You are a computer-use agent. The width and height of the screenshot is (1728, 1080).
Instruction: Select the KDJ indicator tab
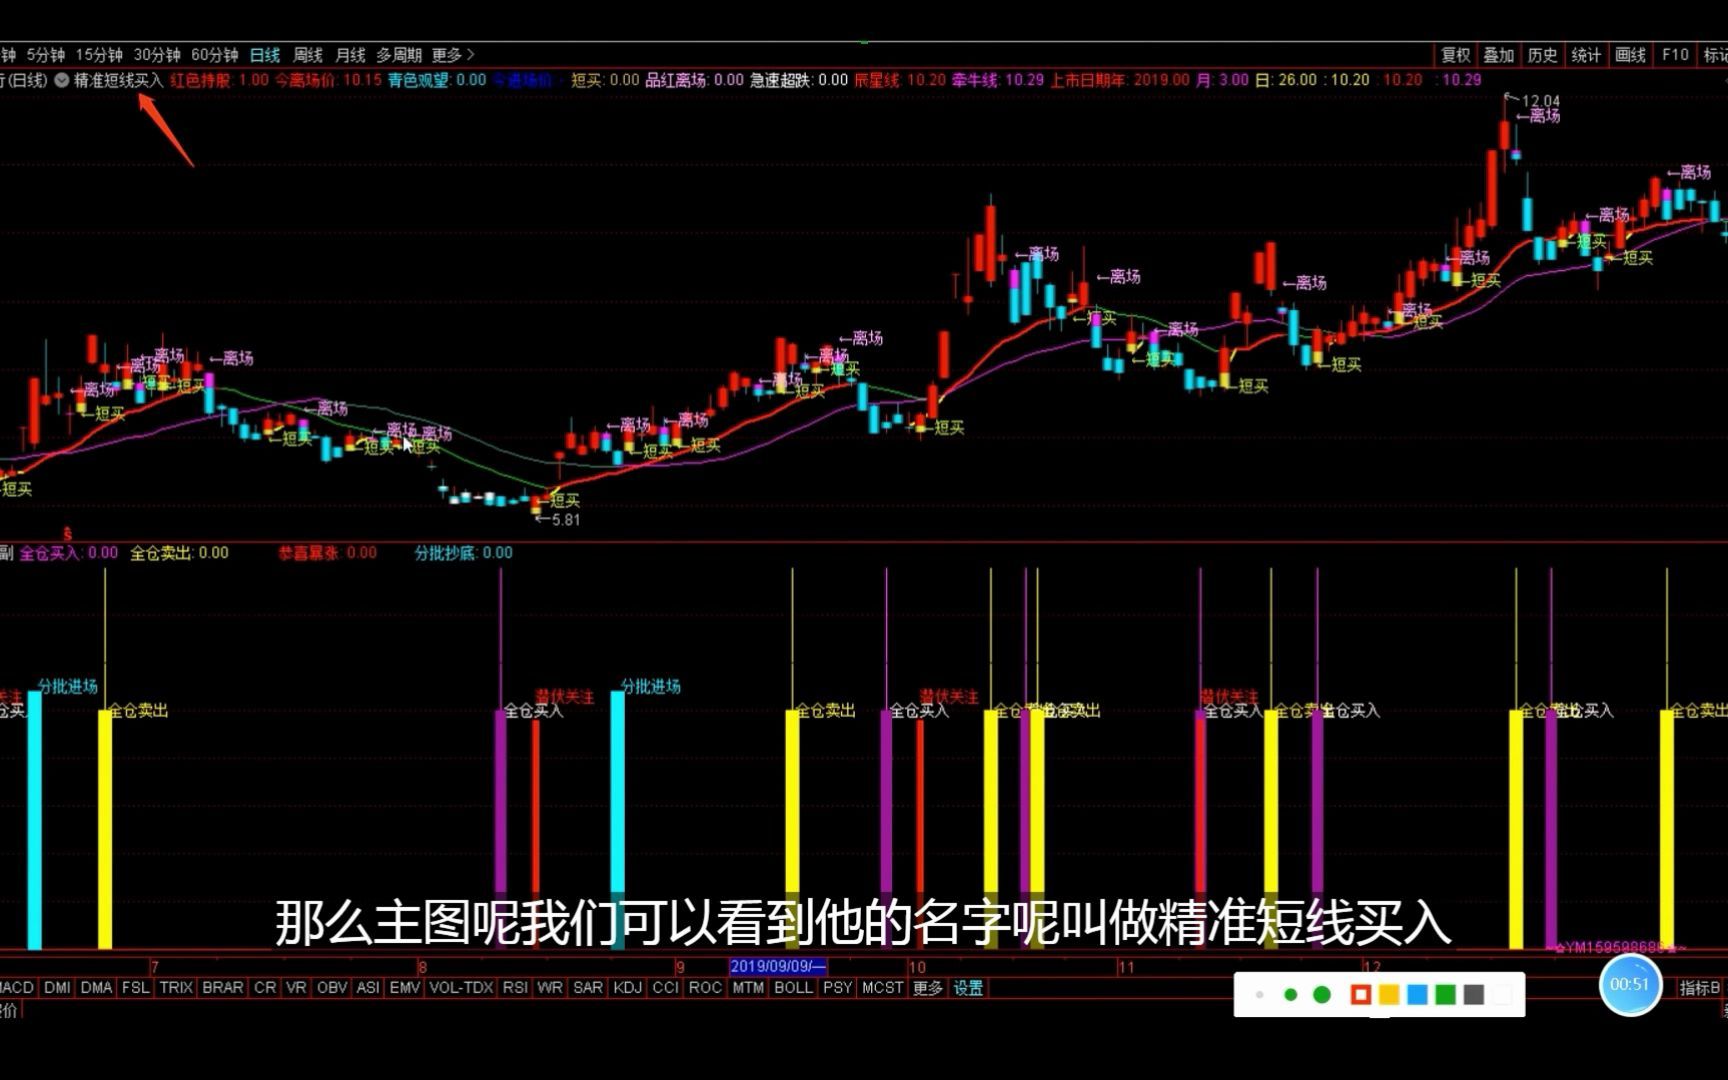[627, 987]
